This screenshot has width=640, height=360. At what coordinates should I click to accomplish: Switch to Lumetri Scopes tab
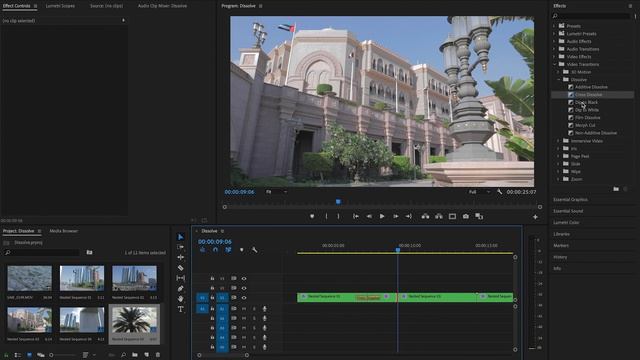[60, 6]
